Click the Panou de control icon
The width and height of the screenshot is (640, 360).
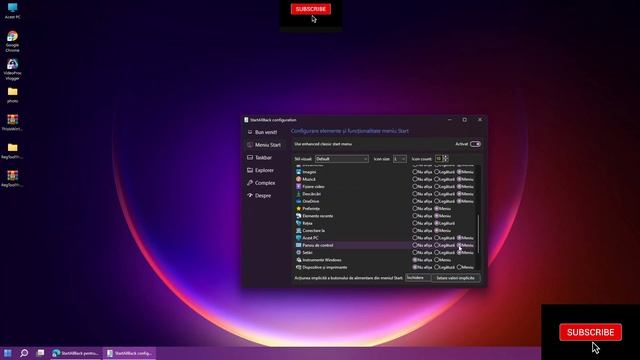tap(298, 245)
